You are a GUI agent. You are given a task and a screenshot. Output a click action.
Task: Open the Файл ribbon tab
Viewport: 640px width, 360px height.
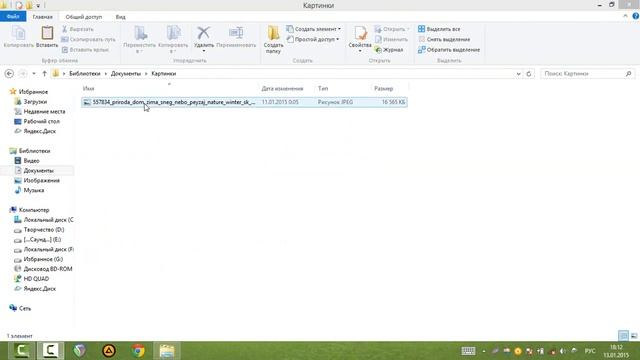pos(13,17)
